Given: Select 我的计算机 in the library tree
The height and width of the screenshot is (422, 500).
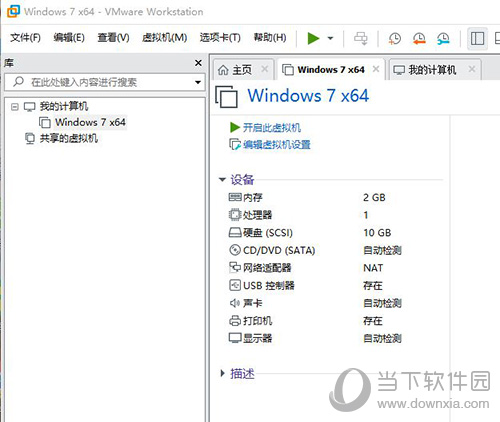Looking at the screenshot, I should (x=64, y=107).
